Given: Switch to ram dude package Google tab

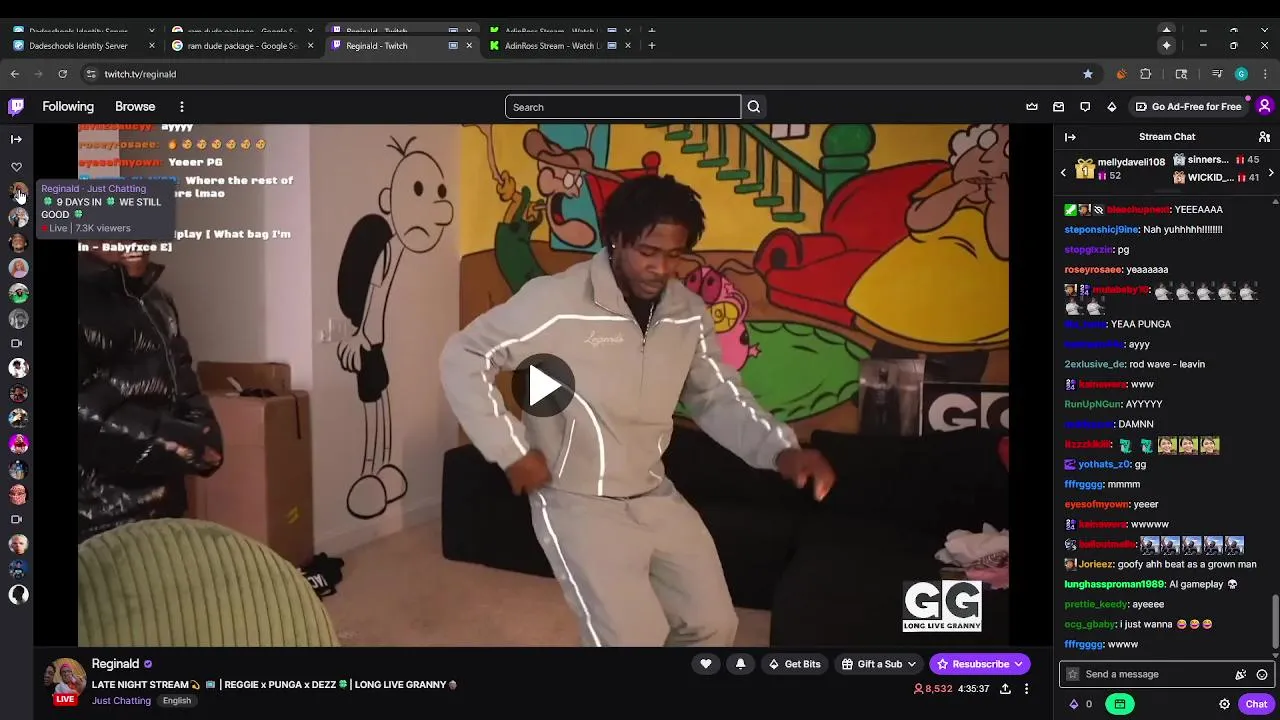Looking at the screenshot, I should 244,45.
